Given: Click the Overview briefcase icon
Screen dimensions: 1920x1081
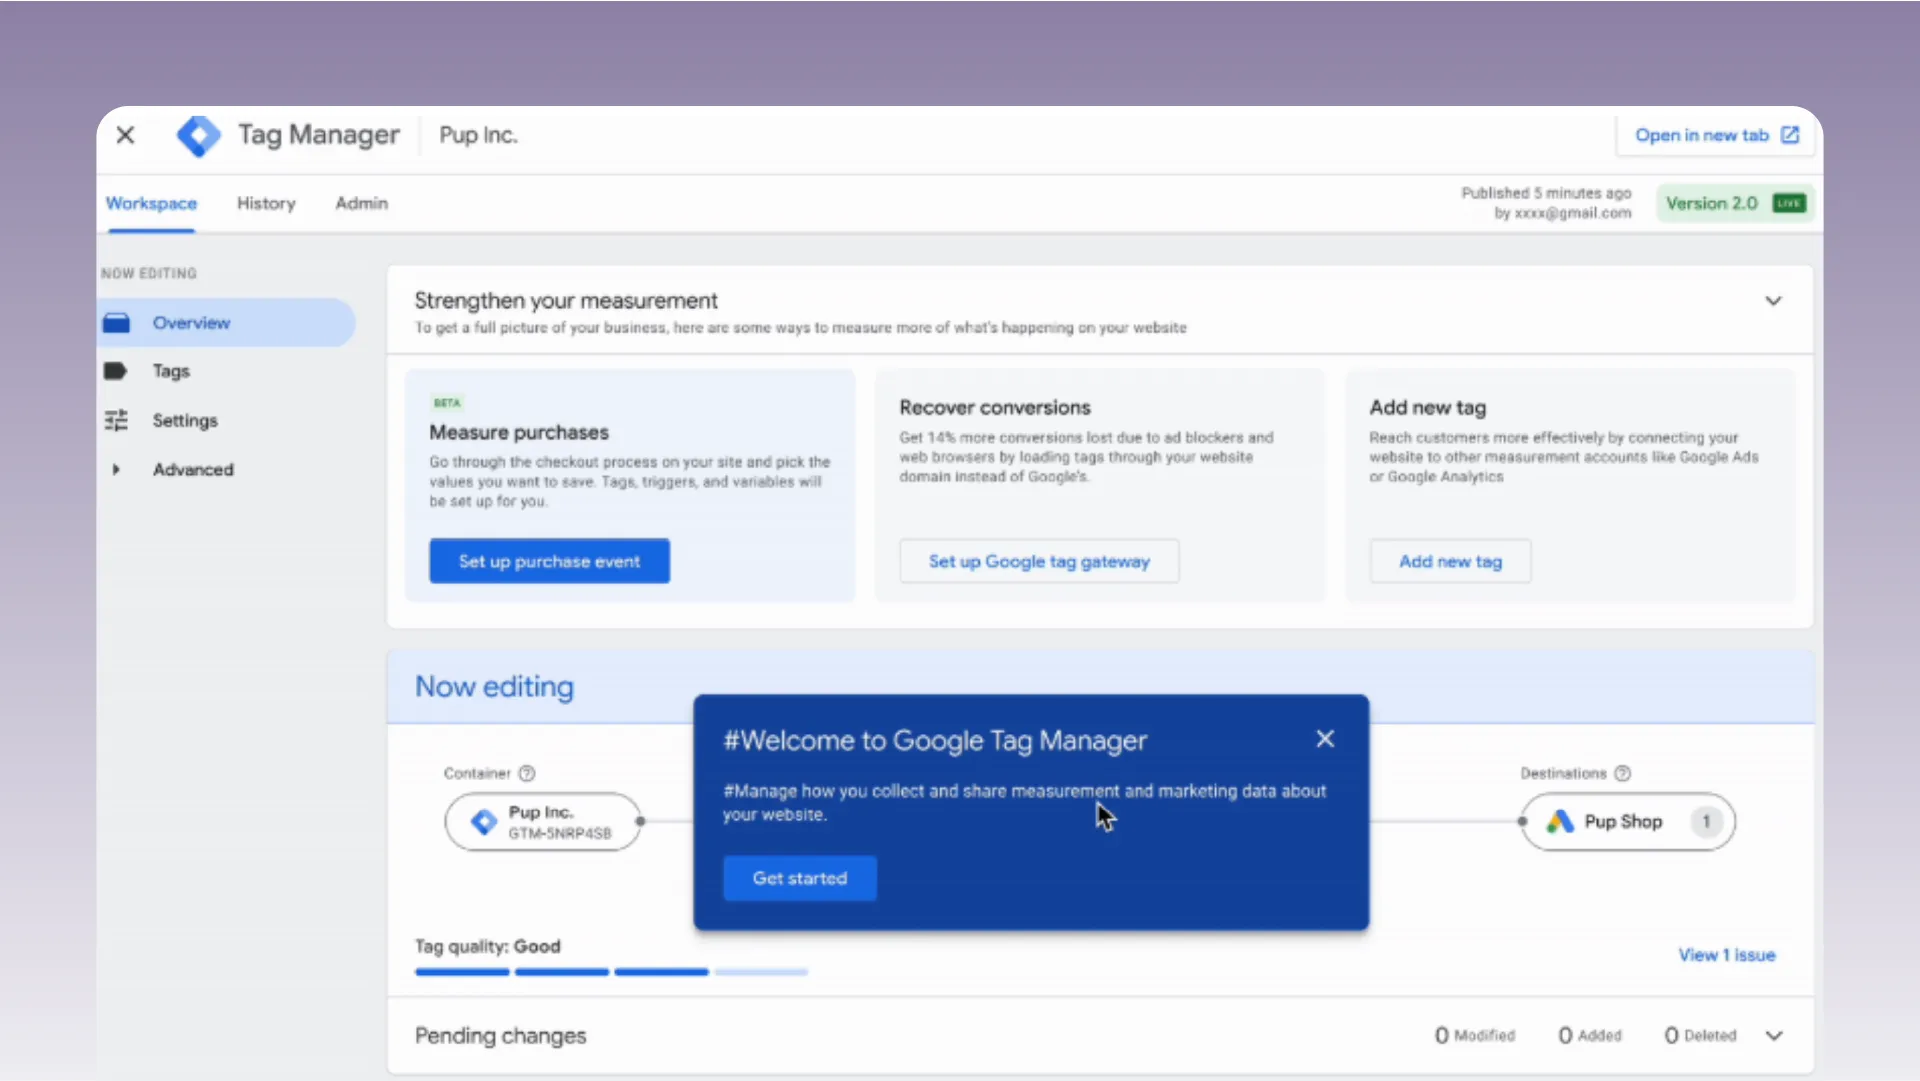Looking at the screenshot, I should pos(116,322).
